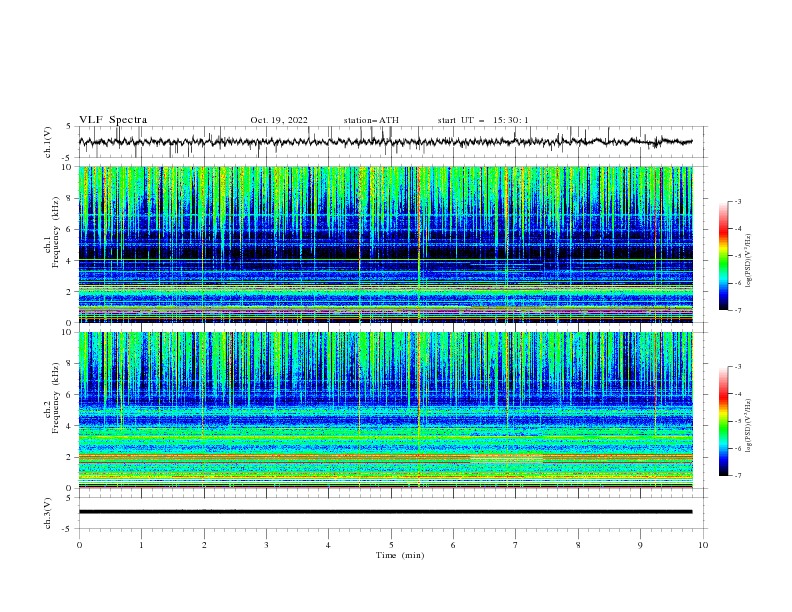Click the ch.1 PSD color bar
Viewport: 792px width, 612px height.
[x=723, y=256]
